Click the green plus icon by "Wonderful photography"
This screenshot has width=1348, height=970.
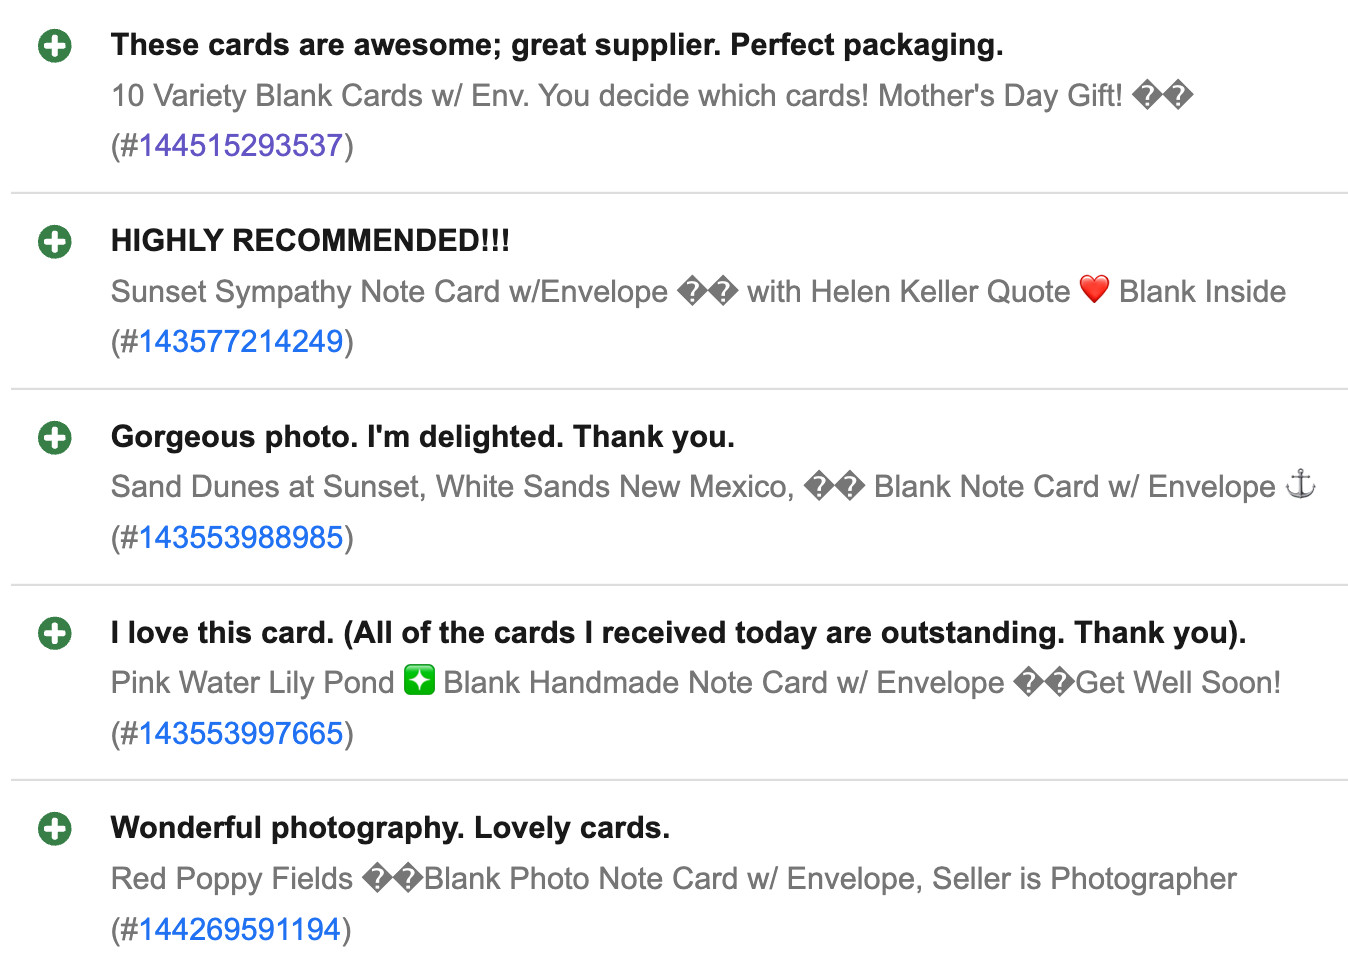point(55,829)
